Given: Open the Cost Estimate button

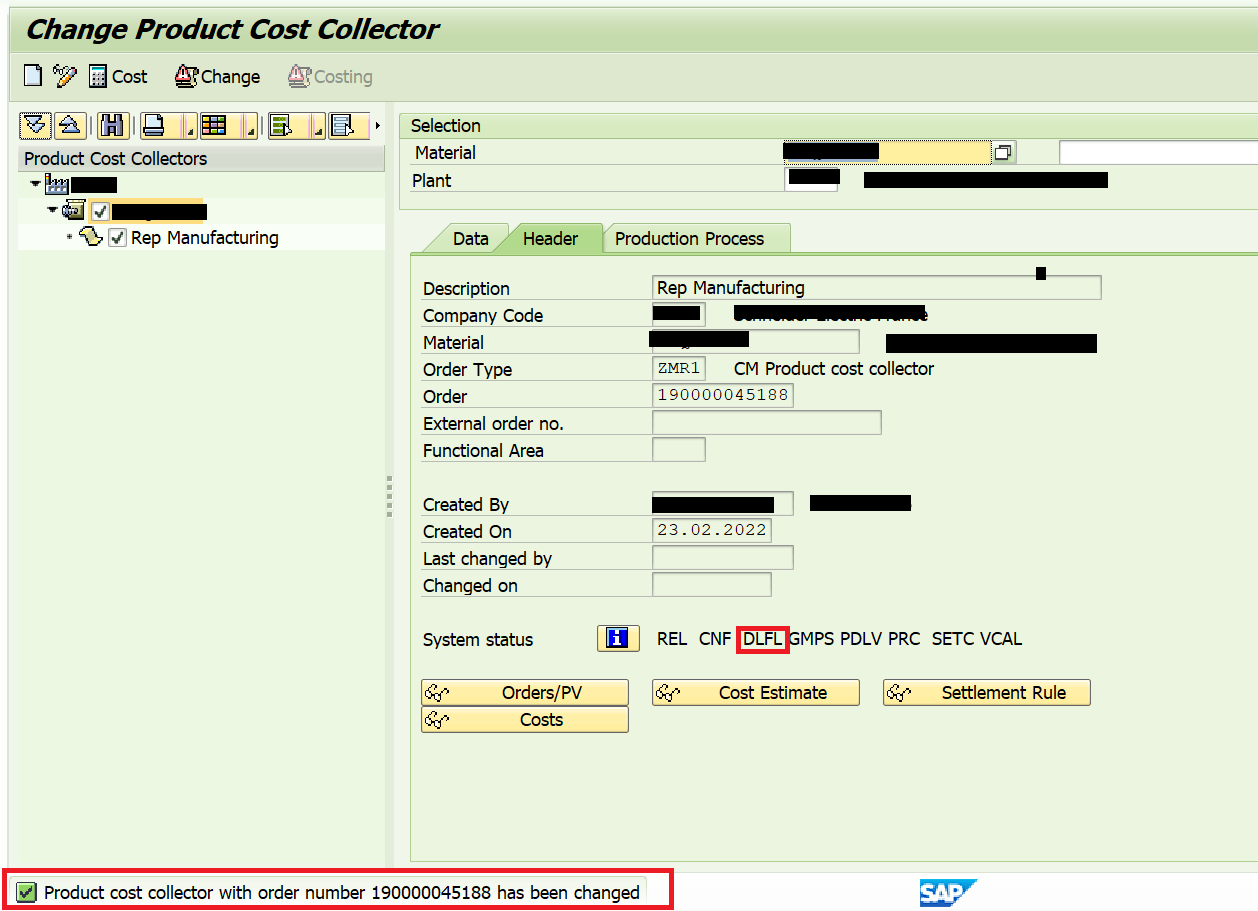Looking at the screenshot, I should [755, 692].
